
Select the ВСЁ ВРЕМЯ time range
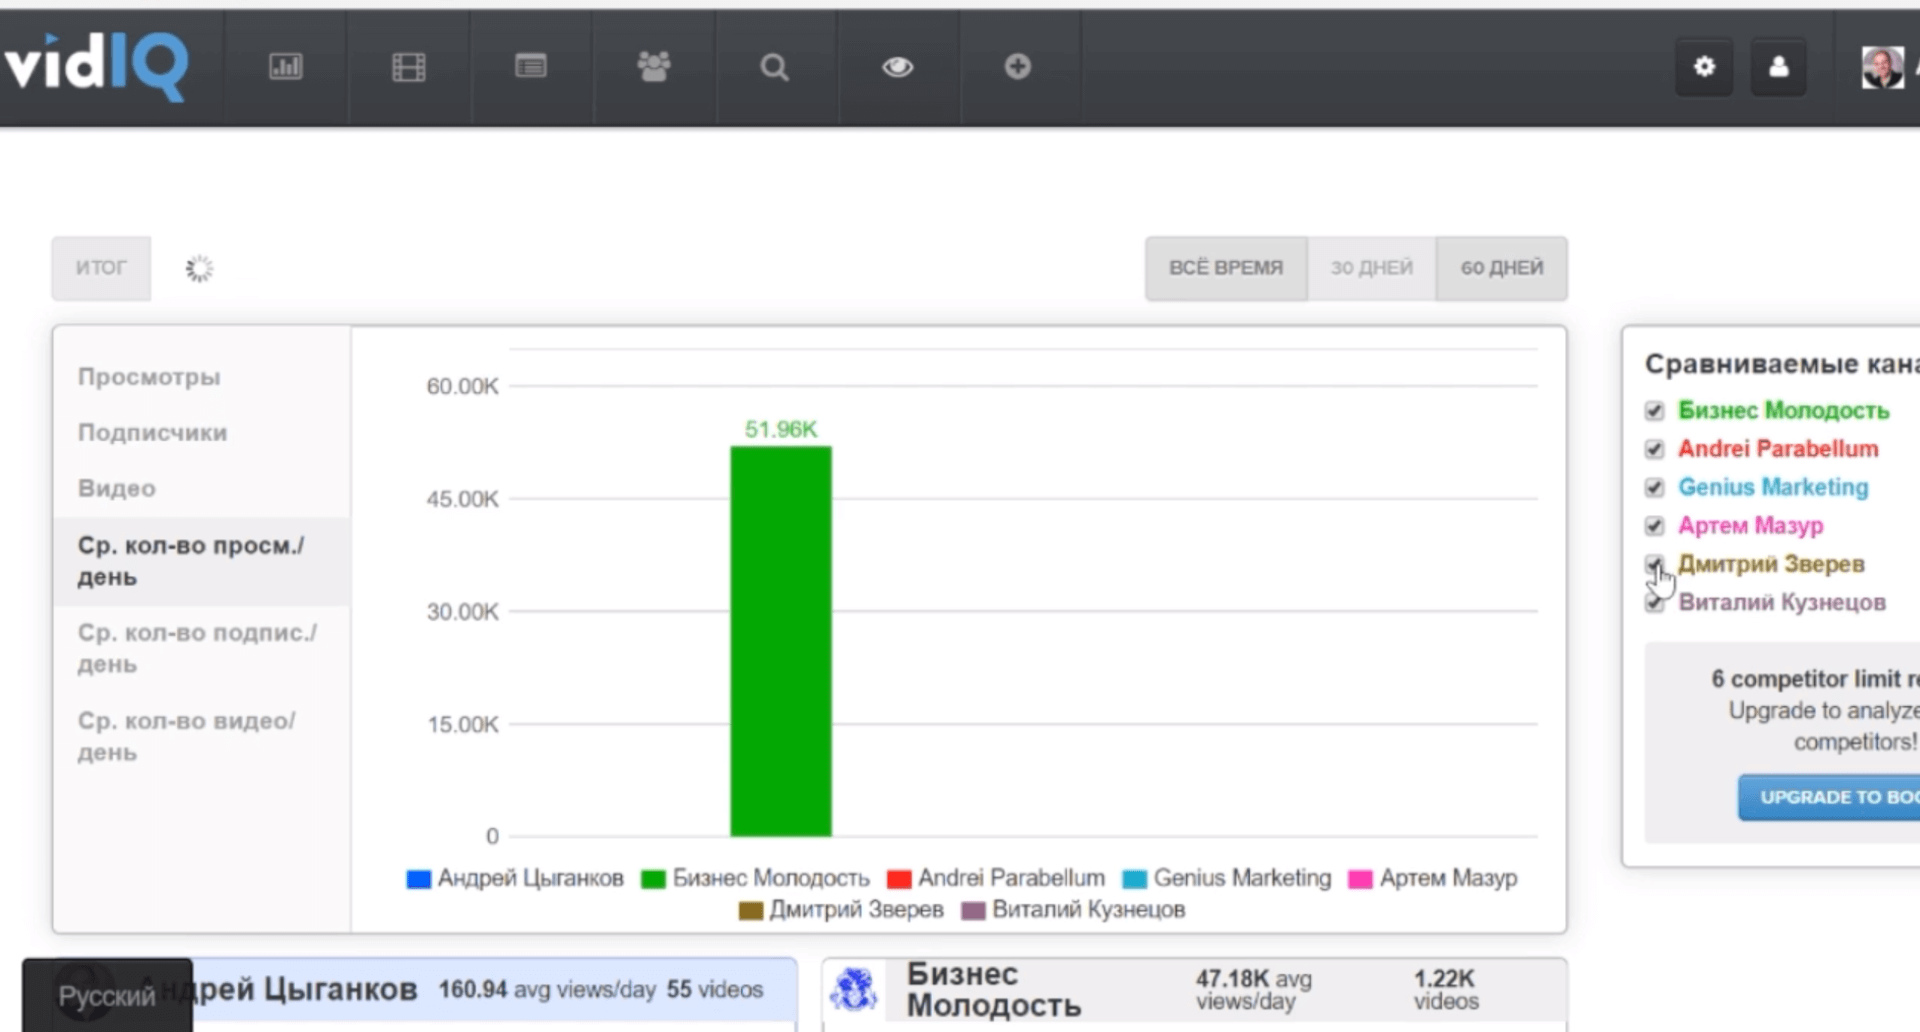(1226, 268)
